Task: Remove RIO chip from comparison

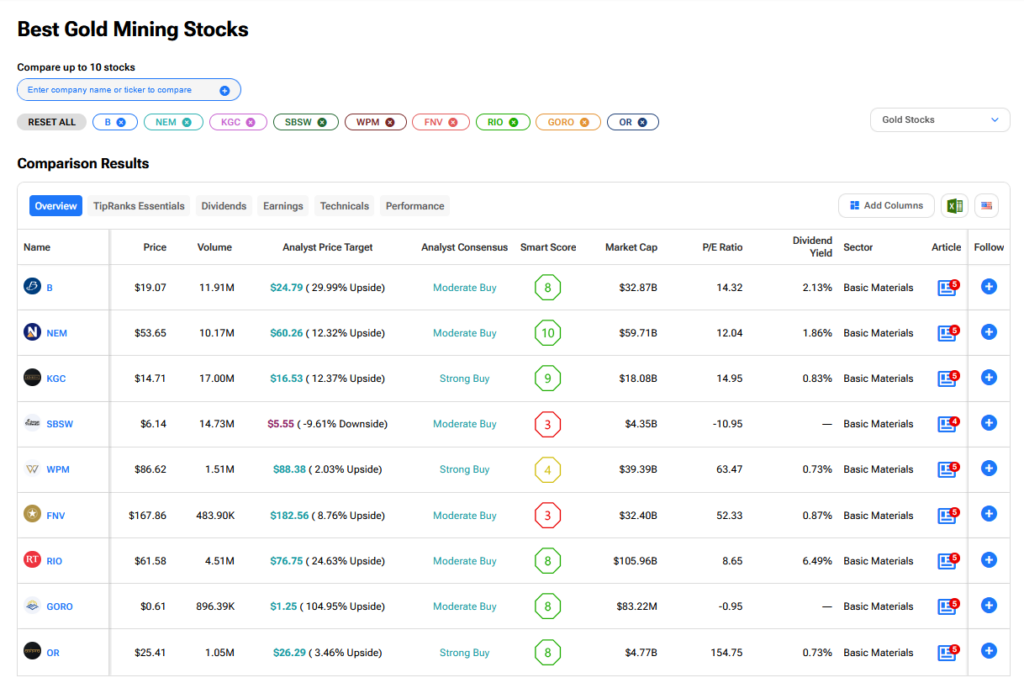Action: coord(513,122)
